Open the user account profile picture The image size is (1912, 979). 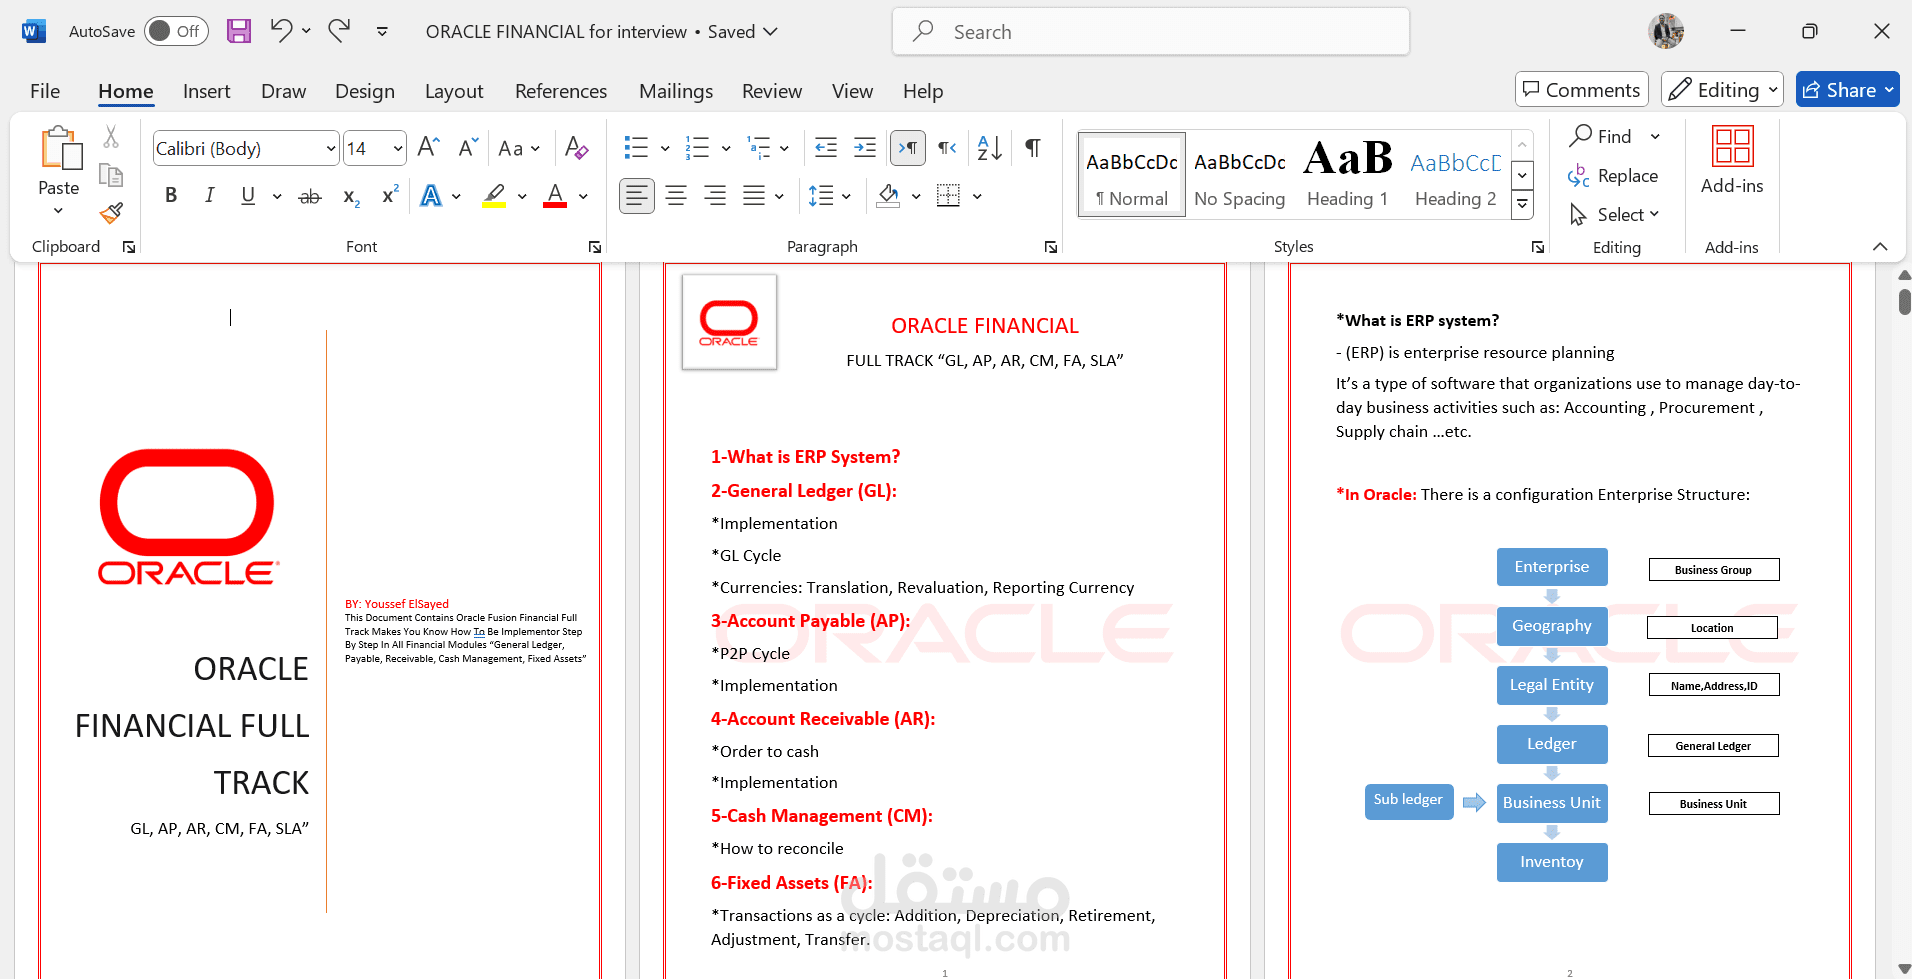click(x=1666, y=31)
